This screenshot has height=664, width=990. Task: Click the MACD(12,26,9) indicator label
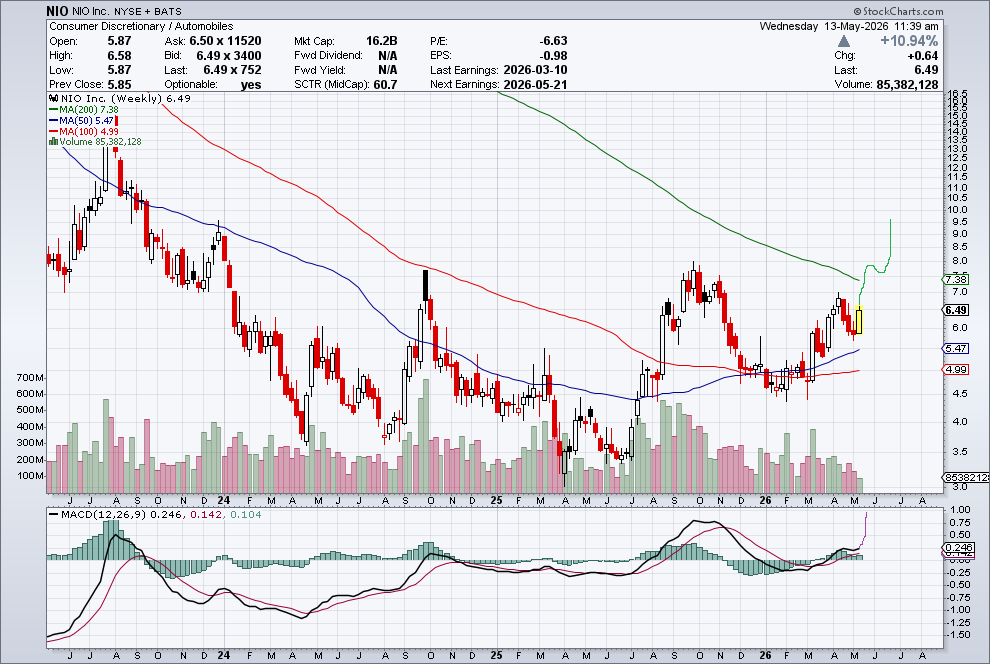tap(104, 514)
